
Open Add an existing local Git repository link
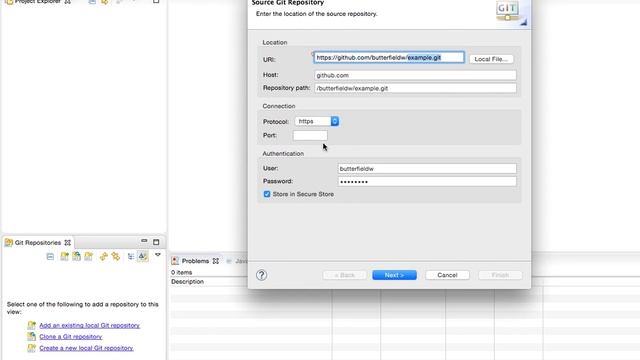(89, 325)
